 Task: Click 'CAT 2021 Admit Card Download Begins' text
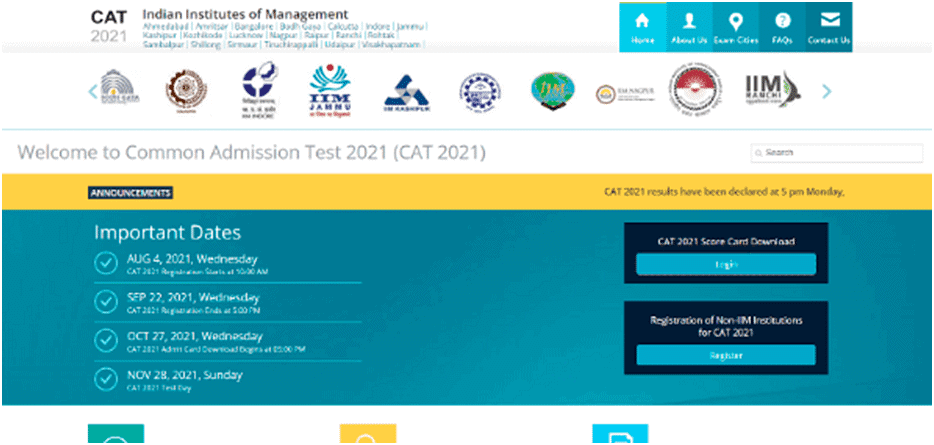(216, 349)
